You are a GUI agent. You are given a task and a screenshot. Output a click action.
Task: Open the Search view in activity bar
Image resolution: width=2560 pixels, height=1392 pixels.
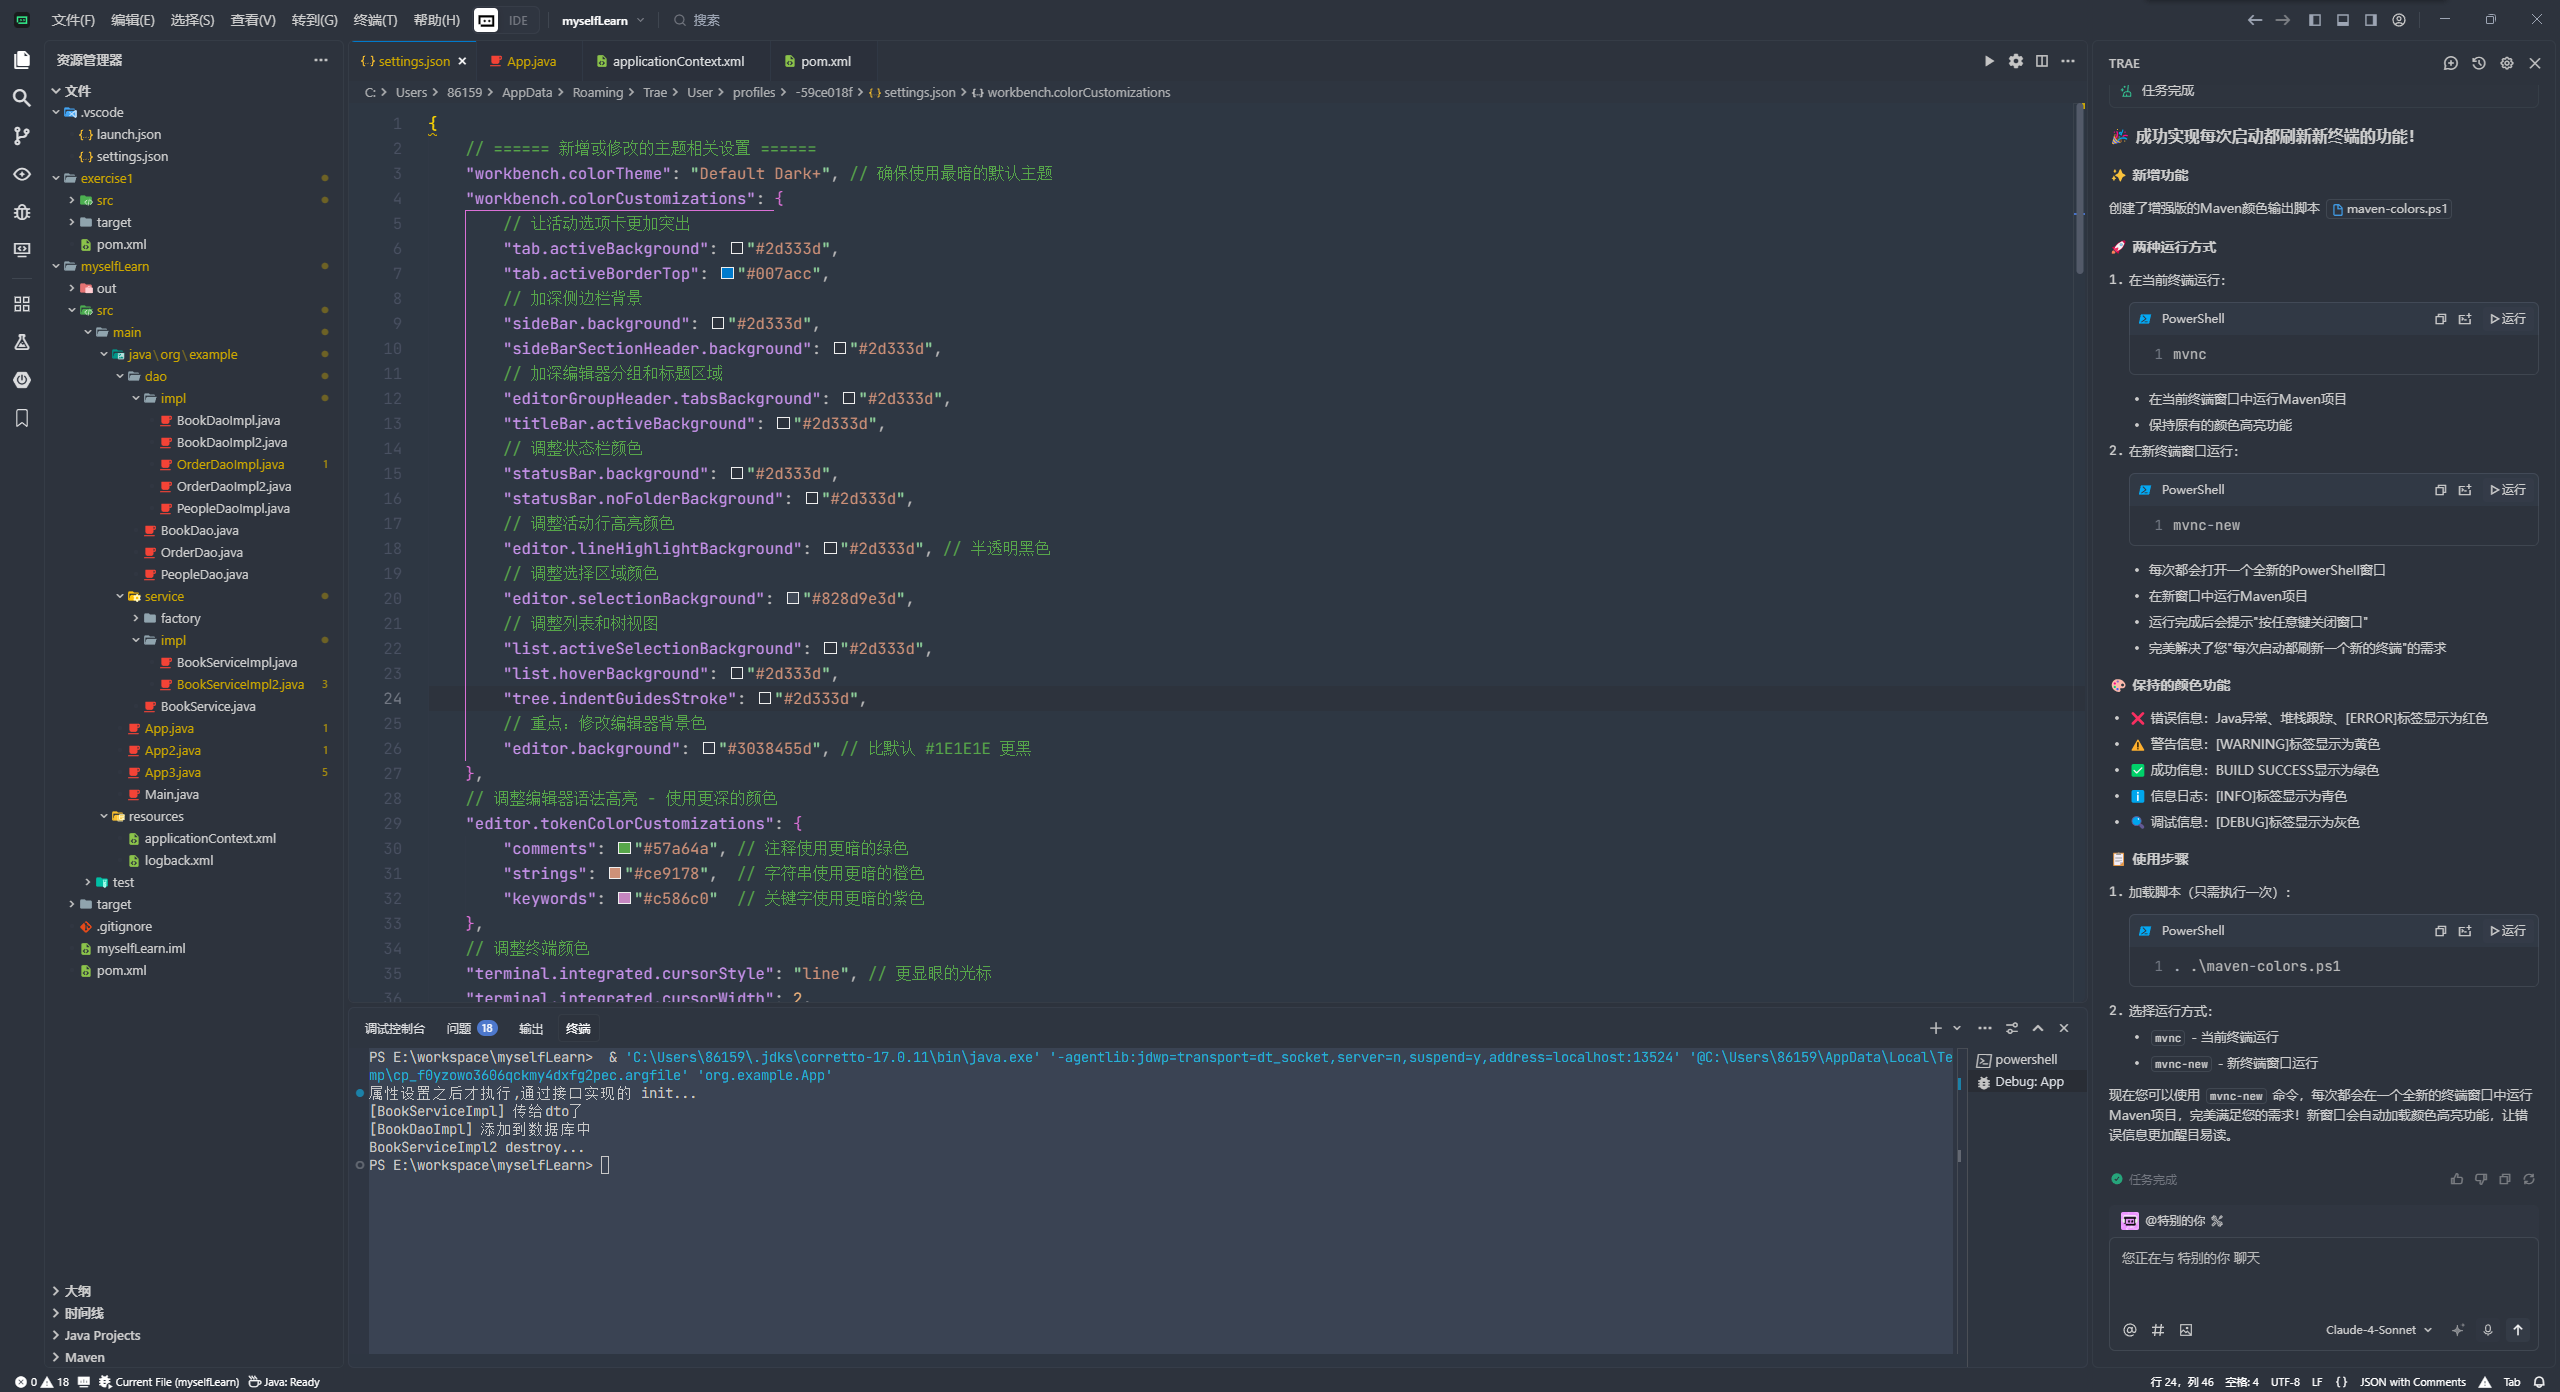tap(21, 98)
